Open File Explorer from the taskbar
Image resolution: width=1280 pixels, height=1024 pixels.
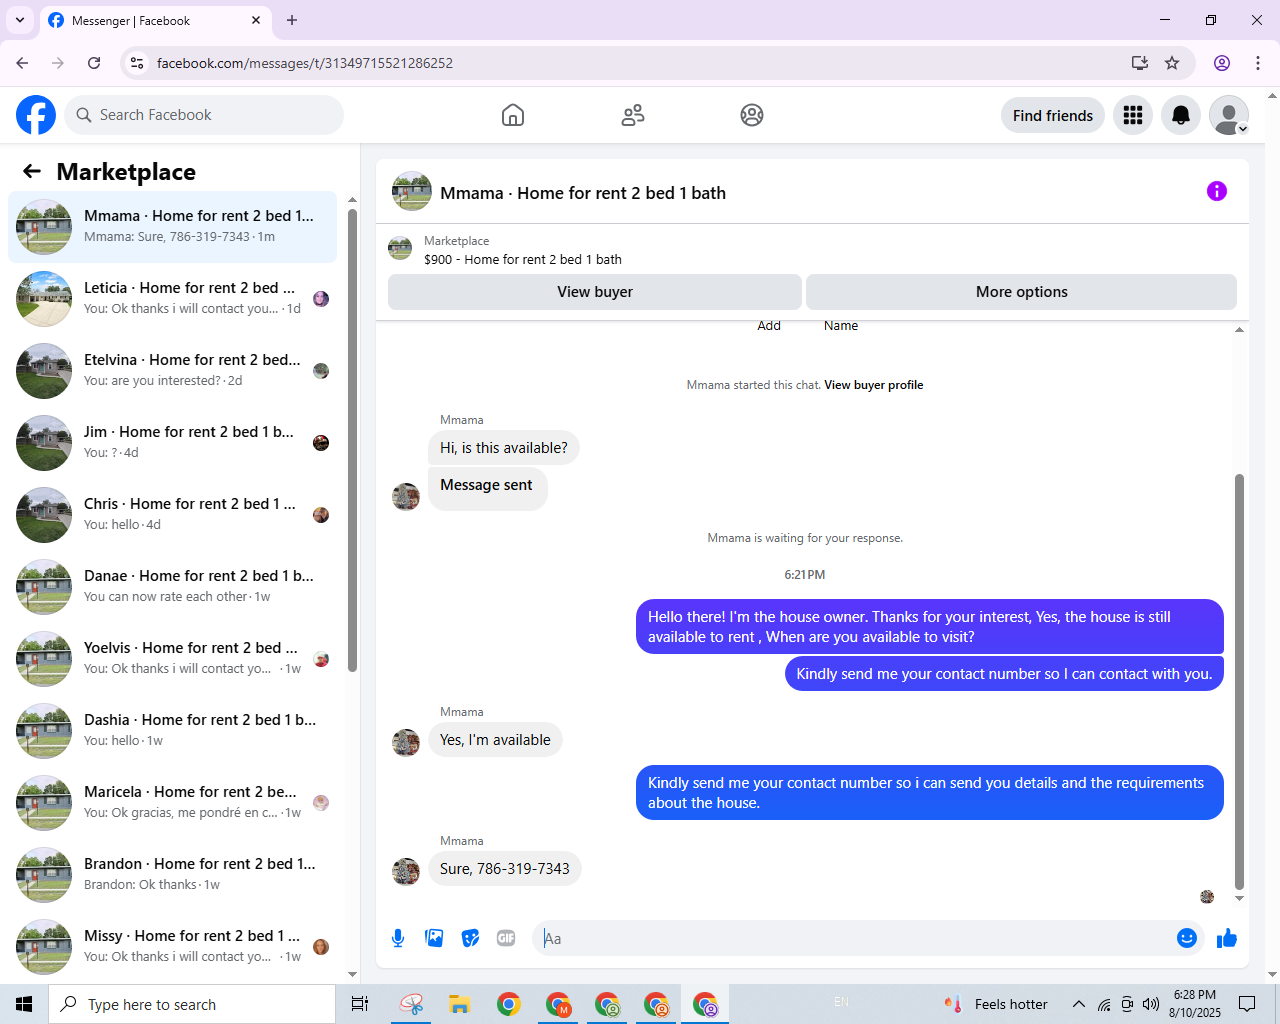[459, 1004]
